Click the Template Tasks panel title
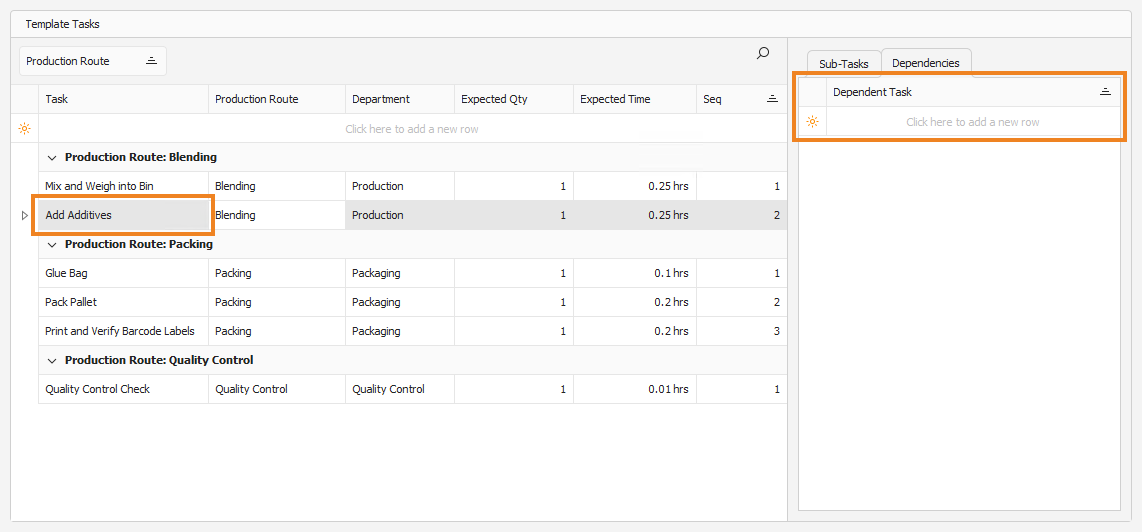Image resolution: width=1142 pixels, height=532 pixels. (63, 24)
